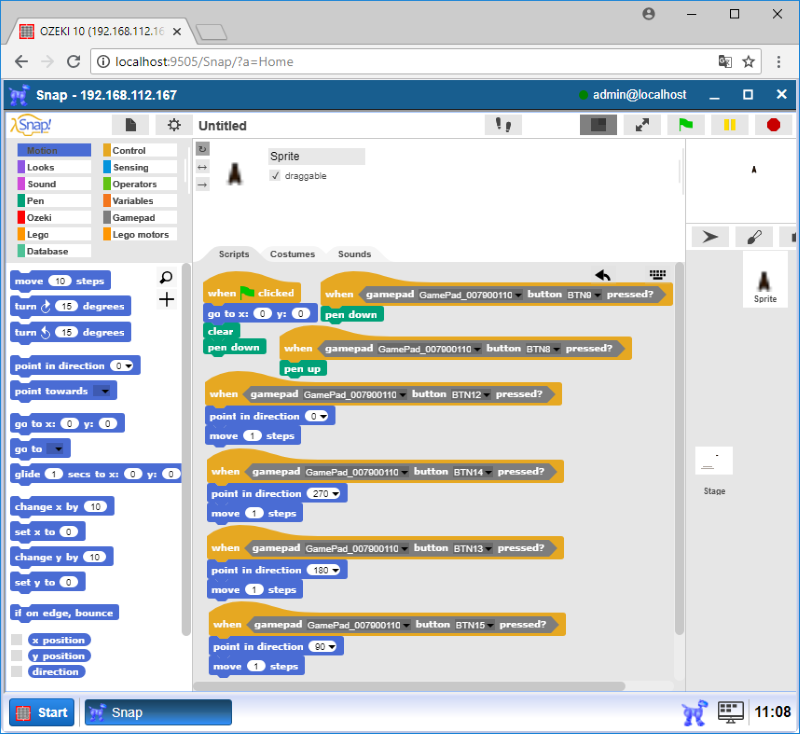Add a new turtle sprite
Screen dimensions: 800x734
click(x=710, y=237)
